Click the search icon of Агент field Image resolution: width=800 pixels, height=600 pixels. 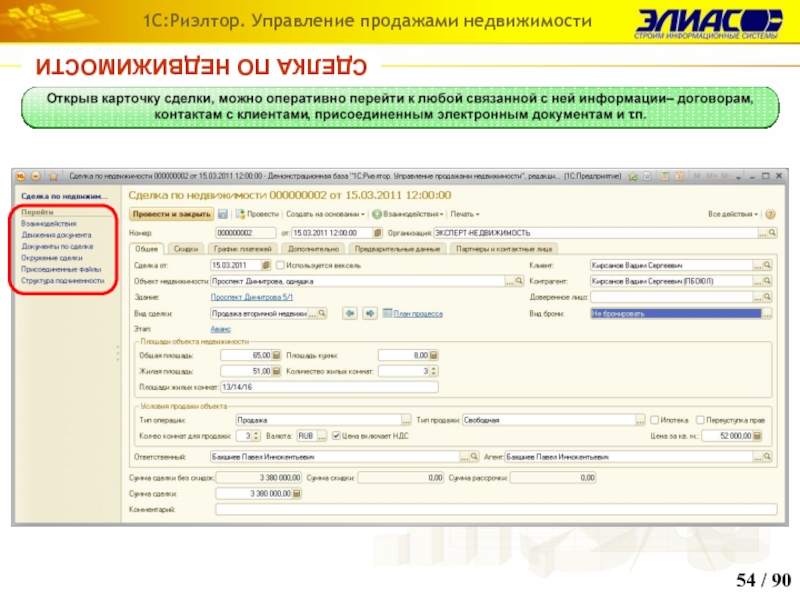point(767,457)
